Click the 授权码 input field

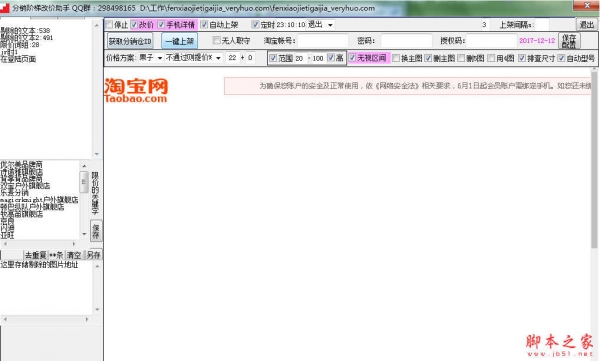(492, 41)
